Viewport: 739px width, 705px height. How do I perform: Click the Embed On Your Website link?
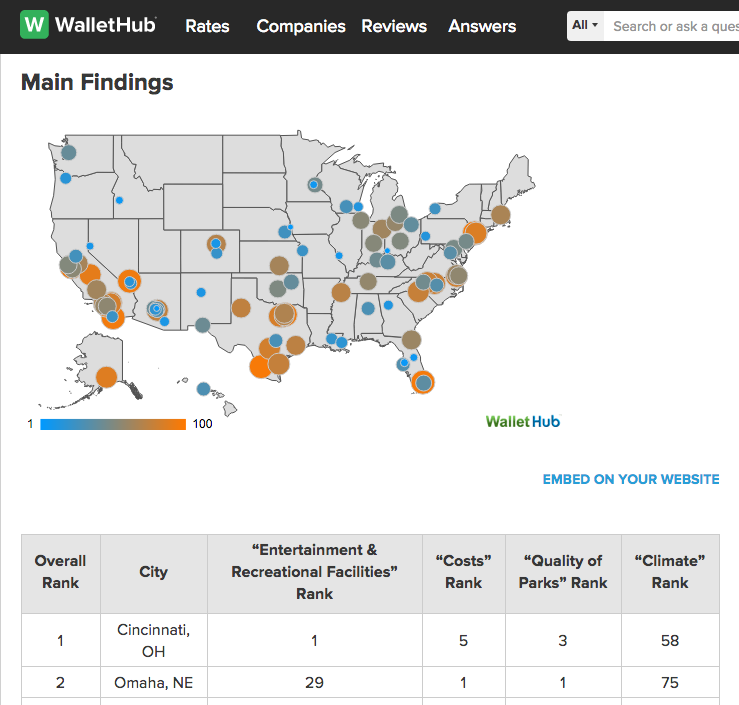(631, 479)
